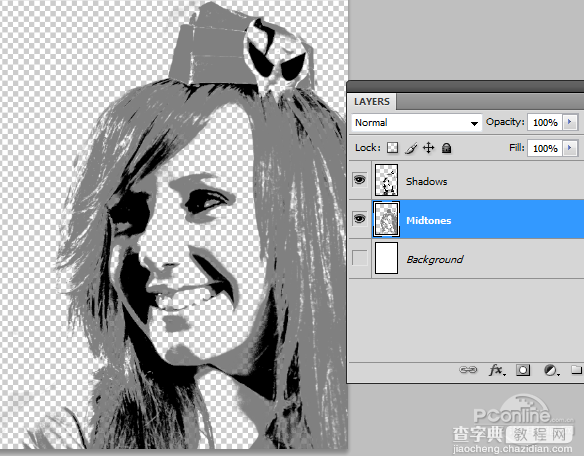584x456 pixels.
Task: Click the new group folder icon
Action: tap(576, 370)
